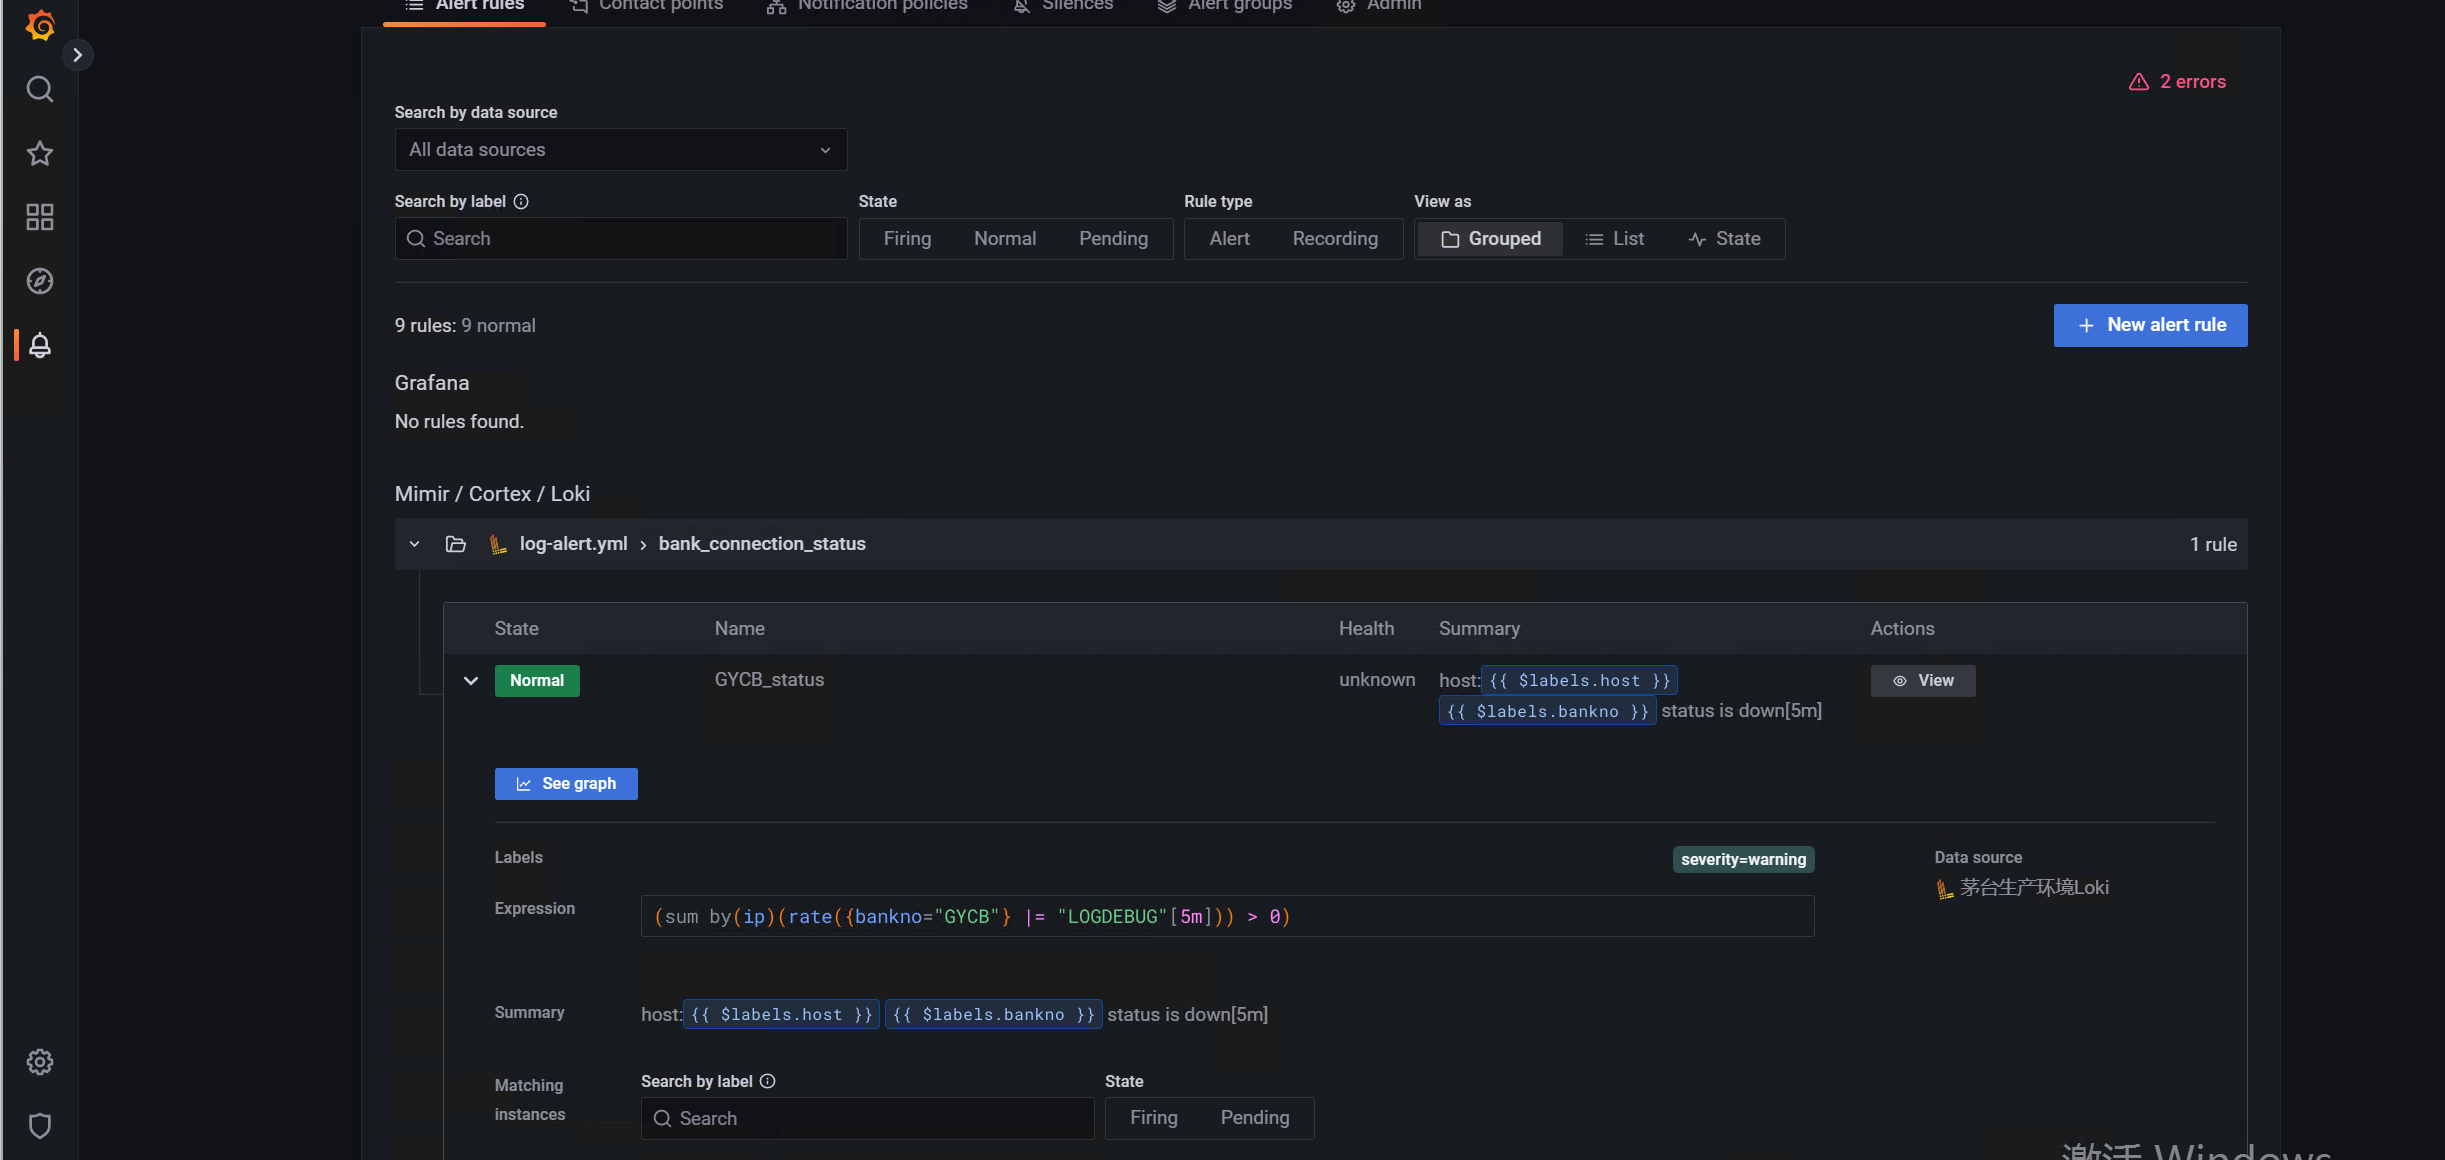Screen dimensions: 2445x1160
Task: Open Admin tab
Action: coord(1379,6)
